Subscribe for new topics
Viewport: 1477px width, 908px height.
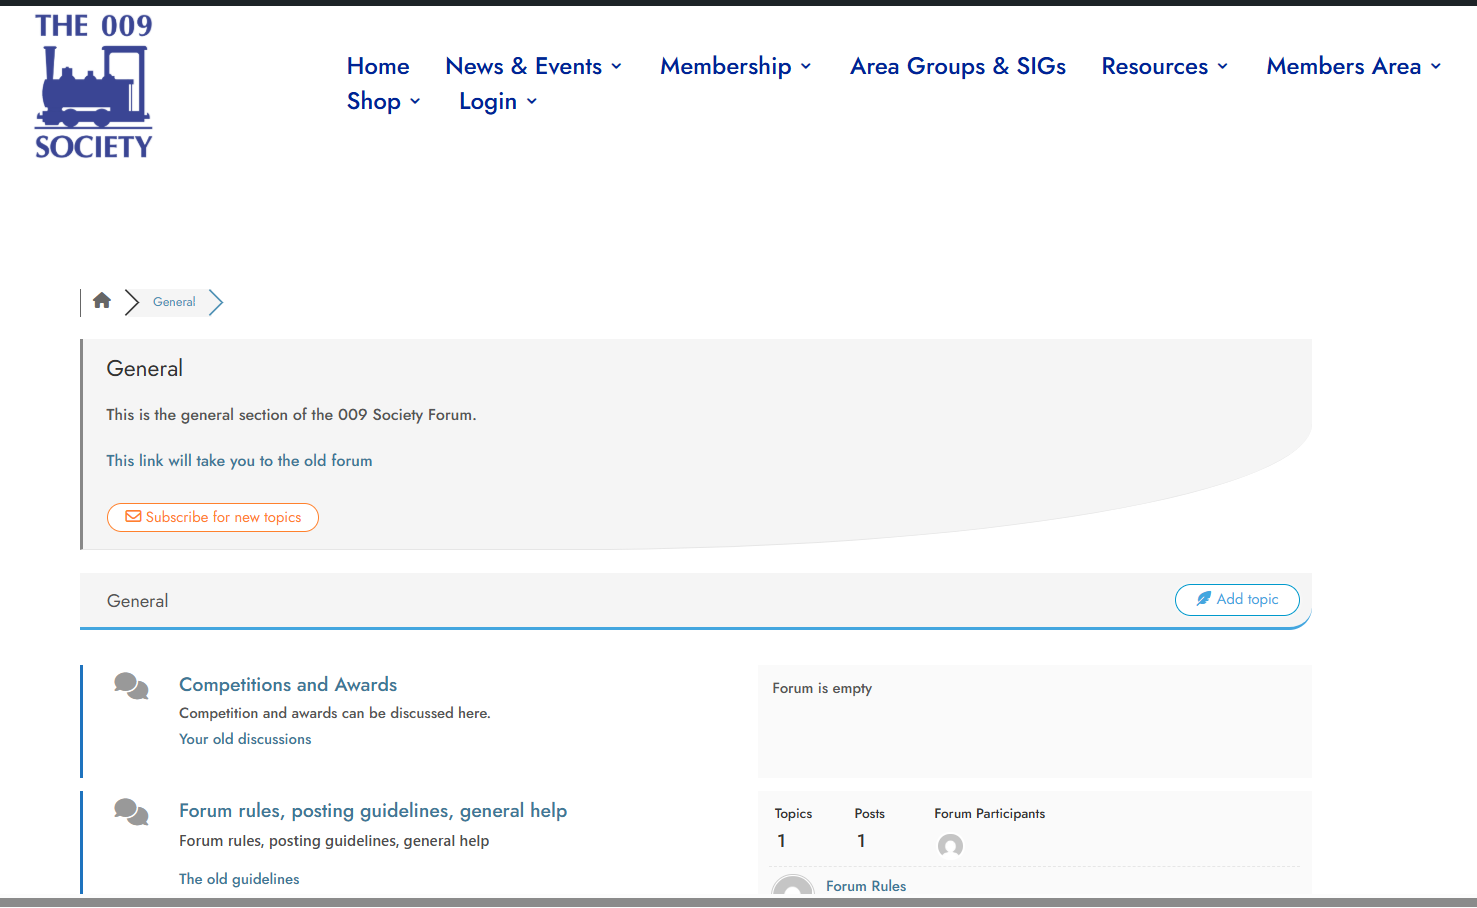pos(213,517)
